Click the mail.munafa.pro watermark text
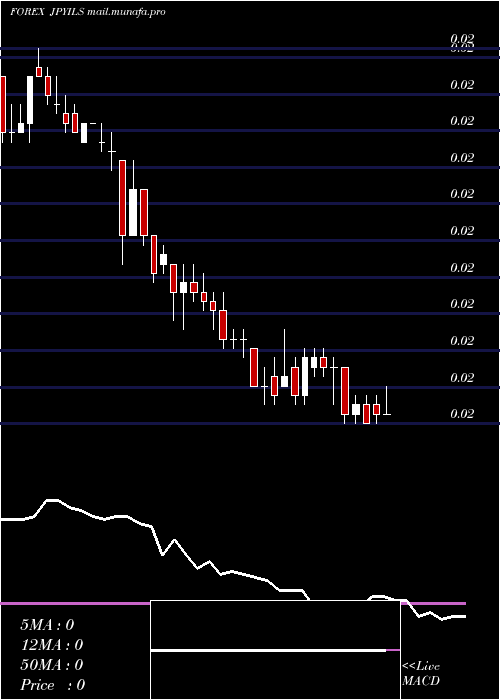 [x=126, y=12]
